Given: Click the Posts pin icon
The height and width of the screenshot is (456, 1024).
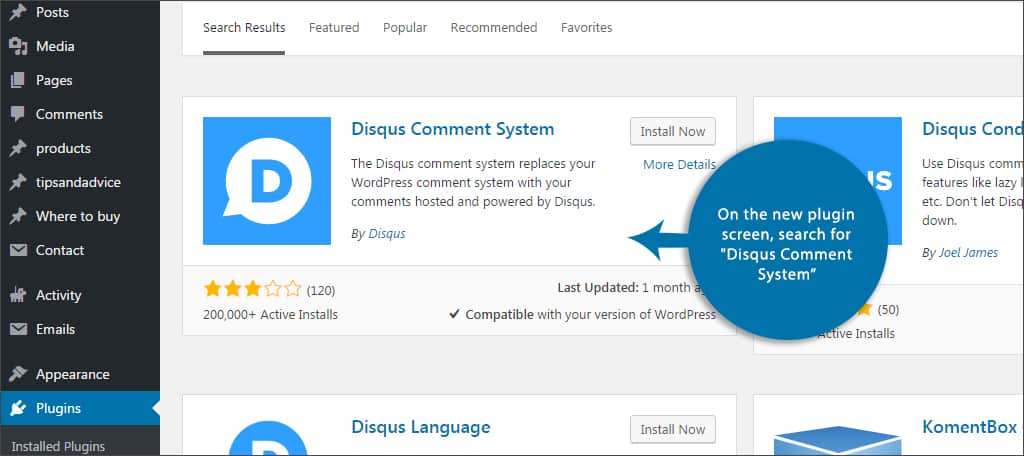Looking at the screenshot, I should tap(18, 12).
